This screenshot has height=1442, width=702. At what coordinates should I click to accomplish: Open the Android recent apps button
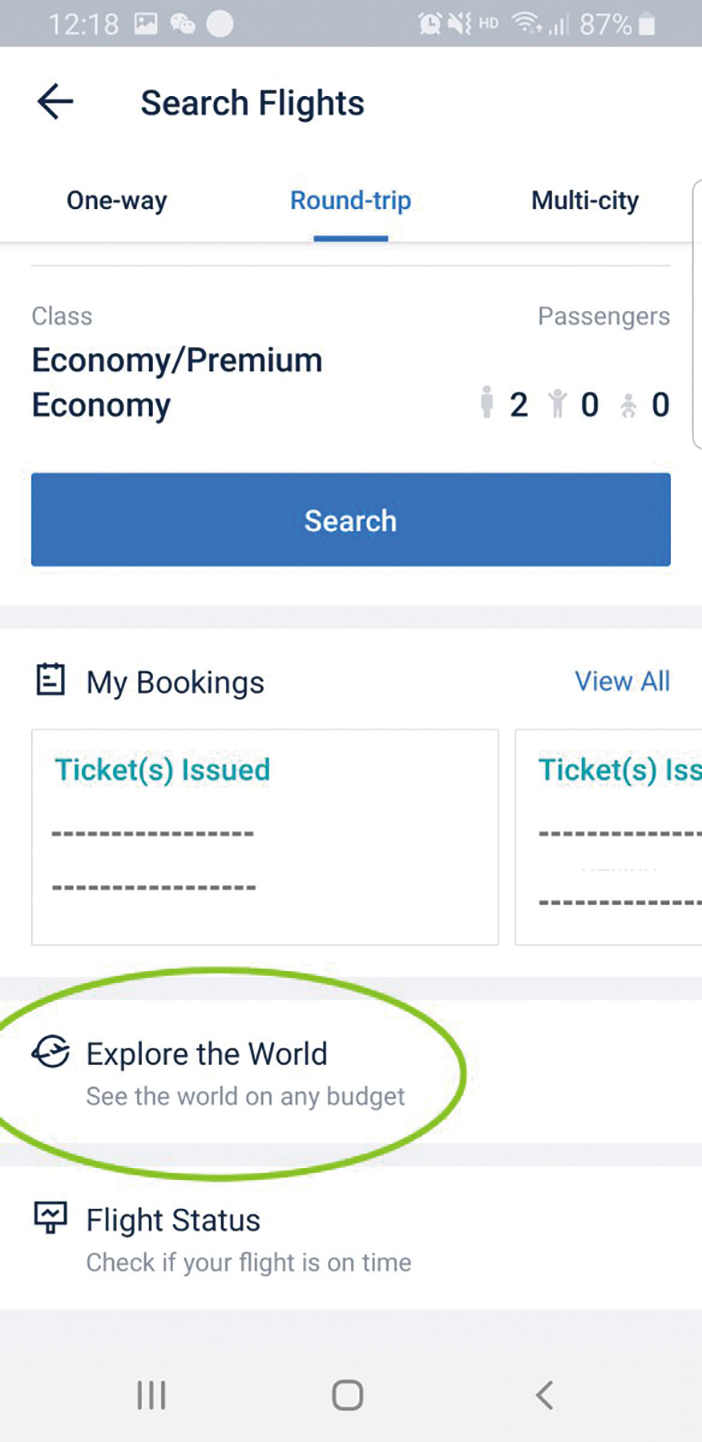tap(151, 1394)
